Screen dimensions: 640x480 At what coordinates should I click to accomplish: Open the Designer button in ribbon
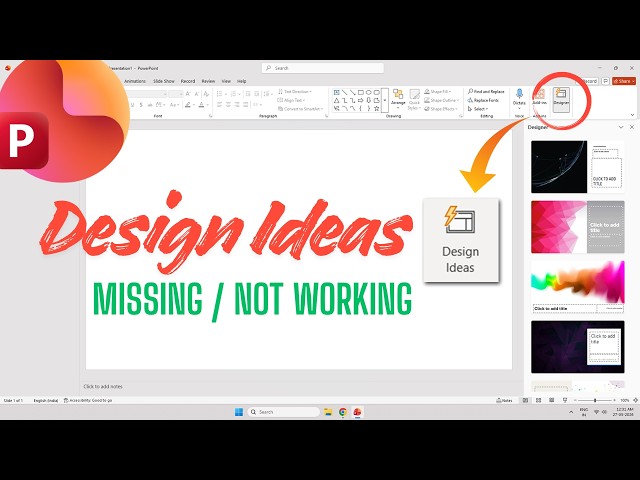pos(561,100)
